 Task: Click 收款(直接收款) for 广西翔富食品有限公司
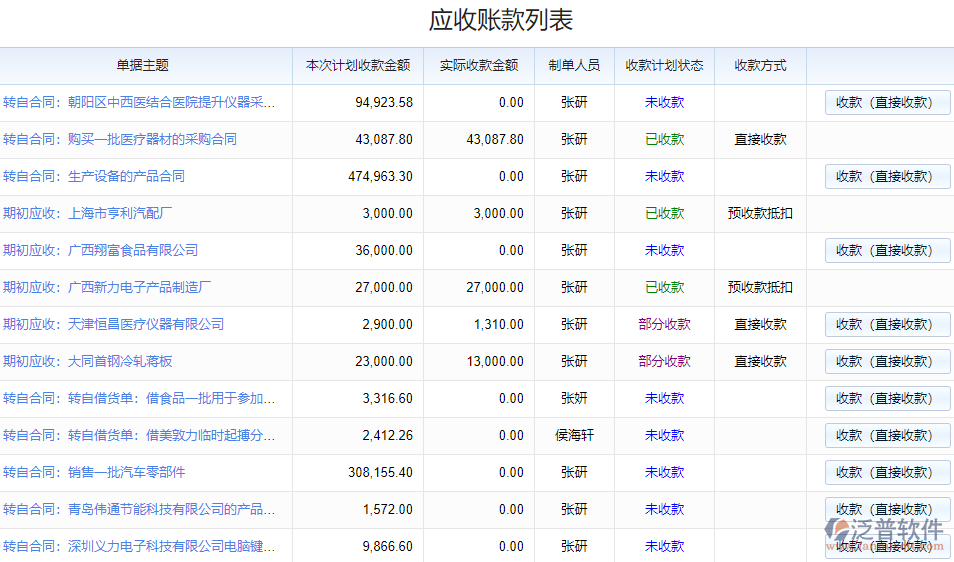(888, 250)
